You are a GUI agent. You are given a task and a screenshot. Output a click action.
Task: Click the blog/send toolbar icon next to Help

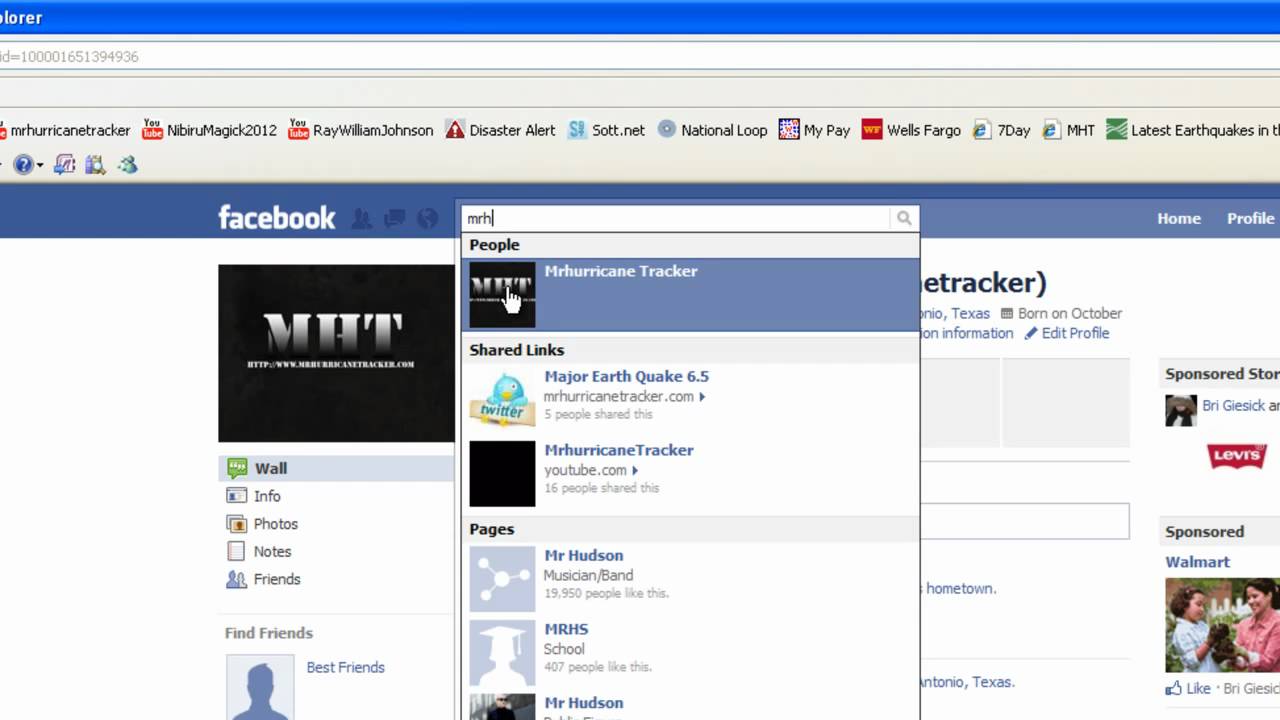64,165
